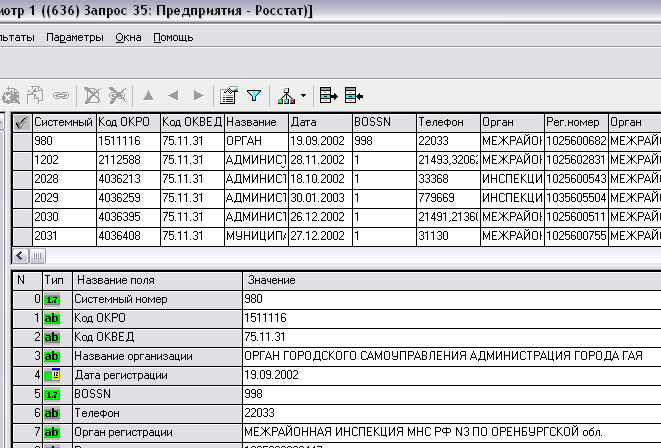
Task: Click ab type icon for Телефон field
Action: tap(52, 413)
